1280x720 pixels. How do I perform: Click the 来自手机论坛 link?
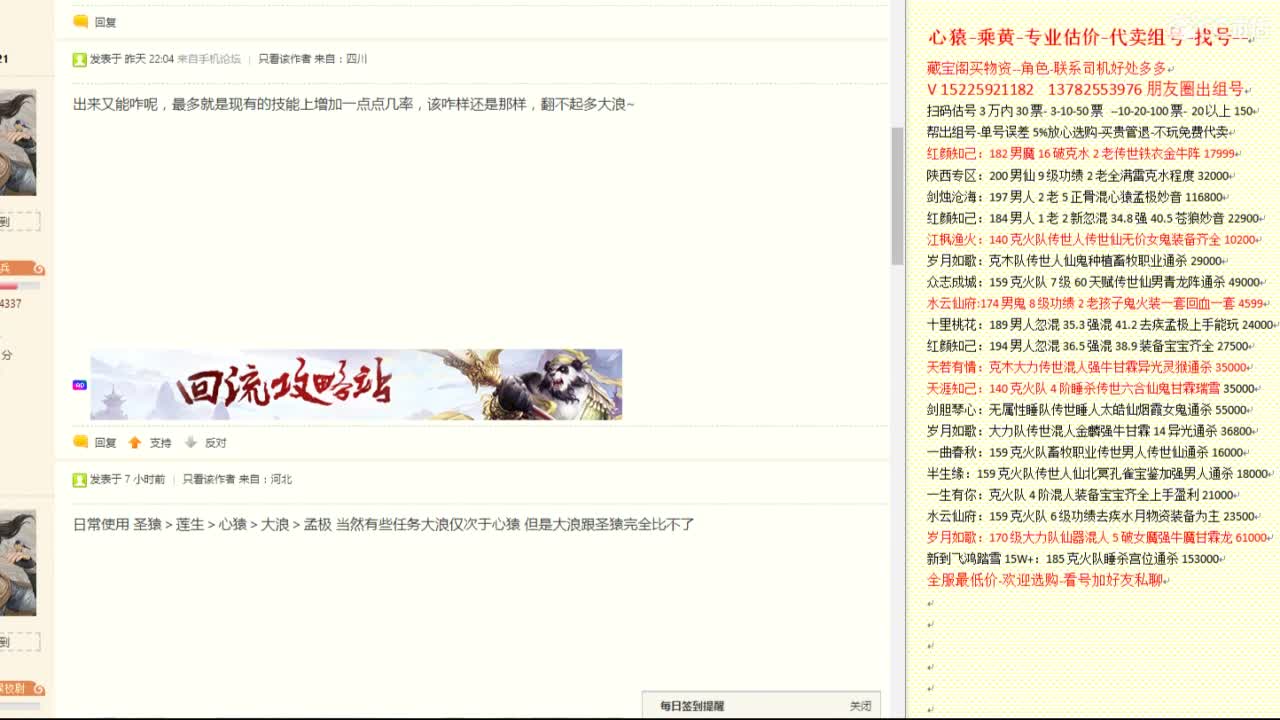(209, 60)
